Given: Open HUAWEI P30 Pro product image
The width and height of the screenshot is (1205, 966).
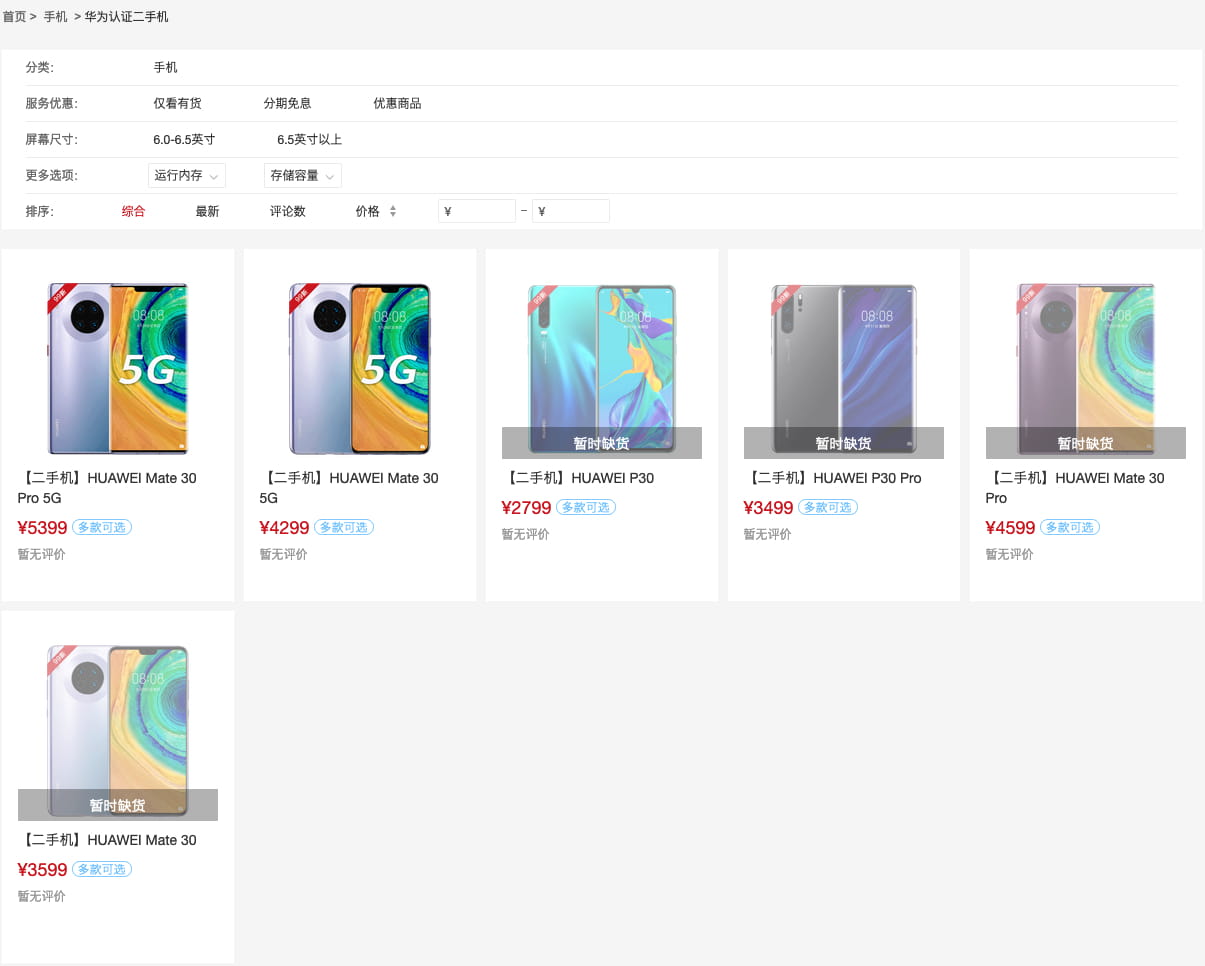Looking at the screenshot, I should click(x=844, y=369).
